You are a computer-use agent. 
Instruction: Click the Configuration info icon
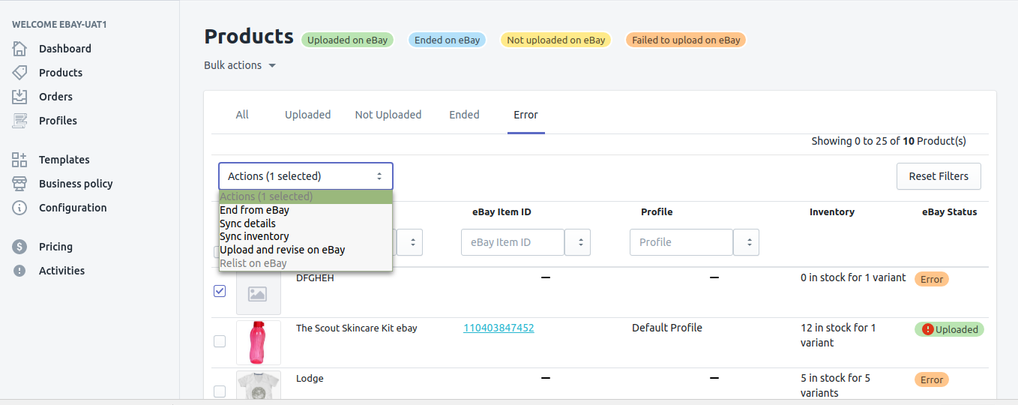(x=19, y=208)
